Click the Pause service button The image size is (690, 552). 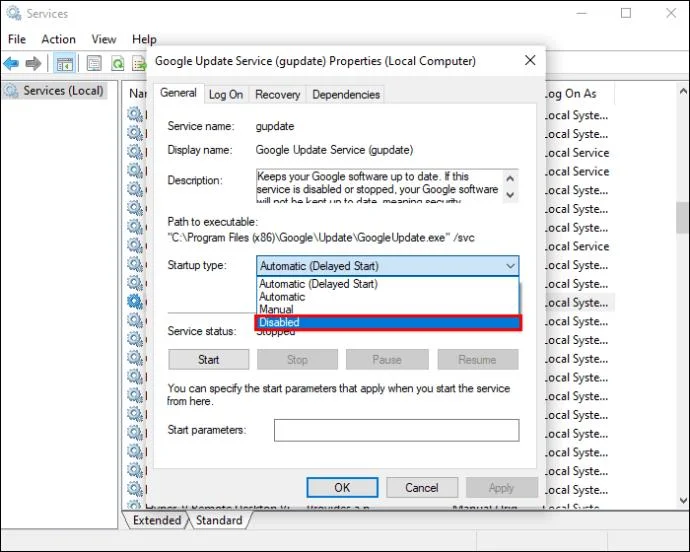[387, 360]
